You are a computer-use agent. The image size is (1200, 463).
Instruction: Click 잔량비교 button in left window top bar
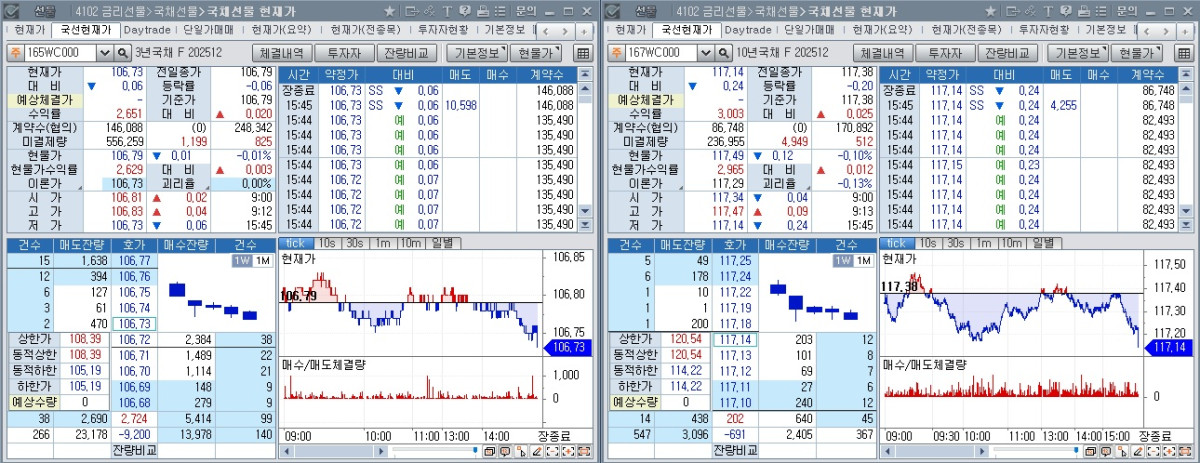pyautogui.click(x=407, y=53)
